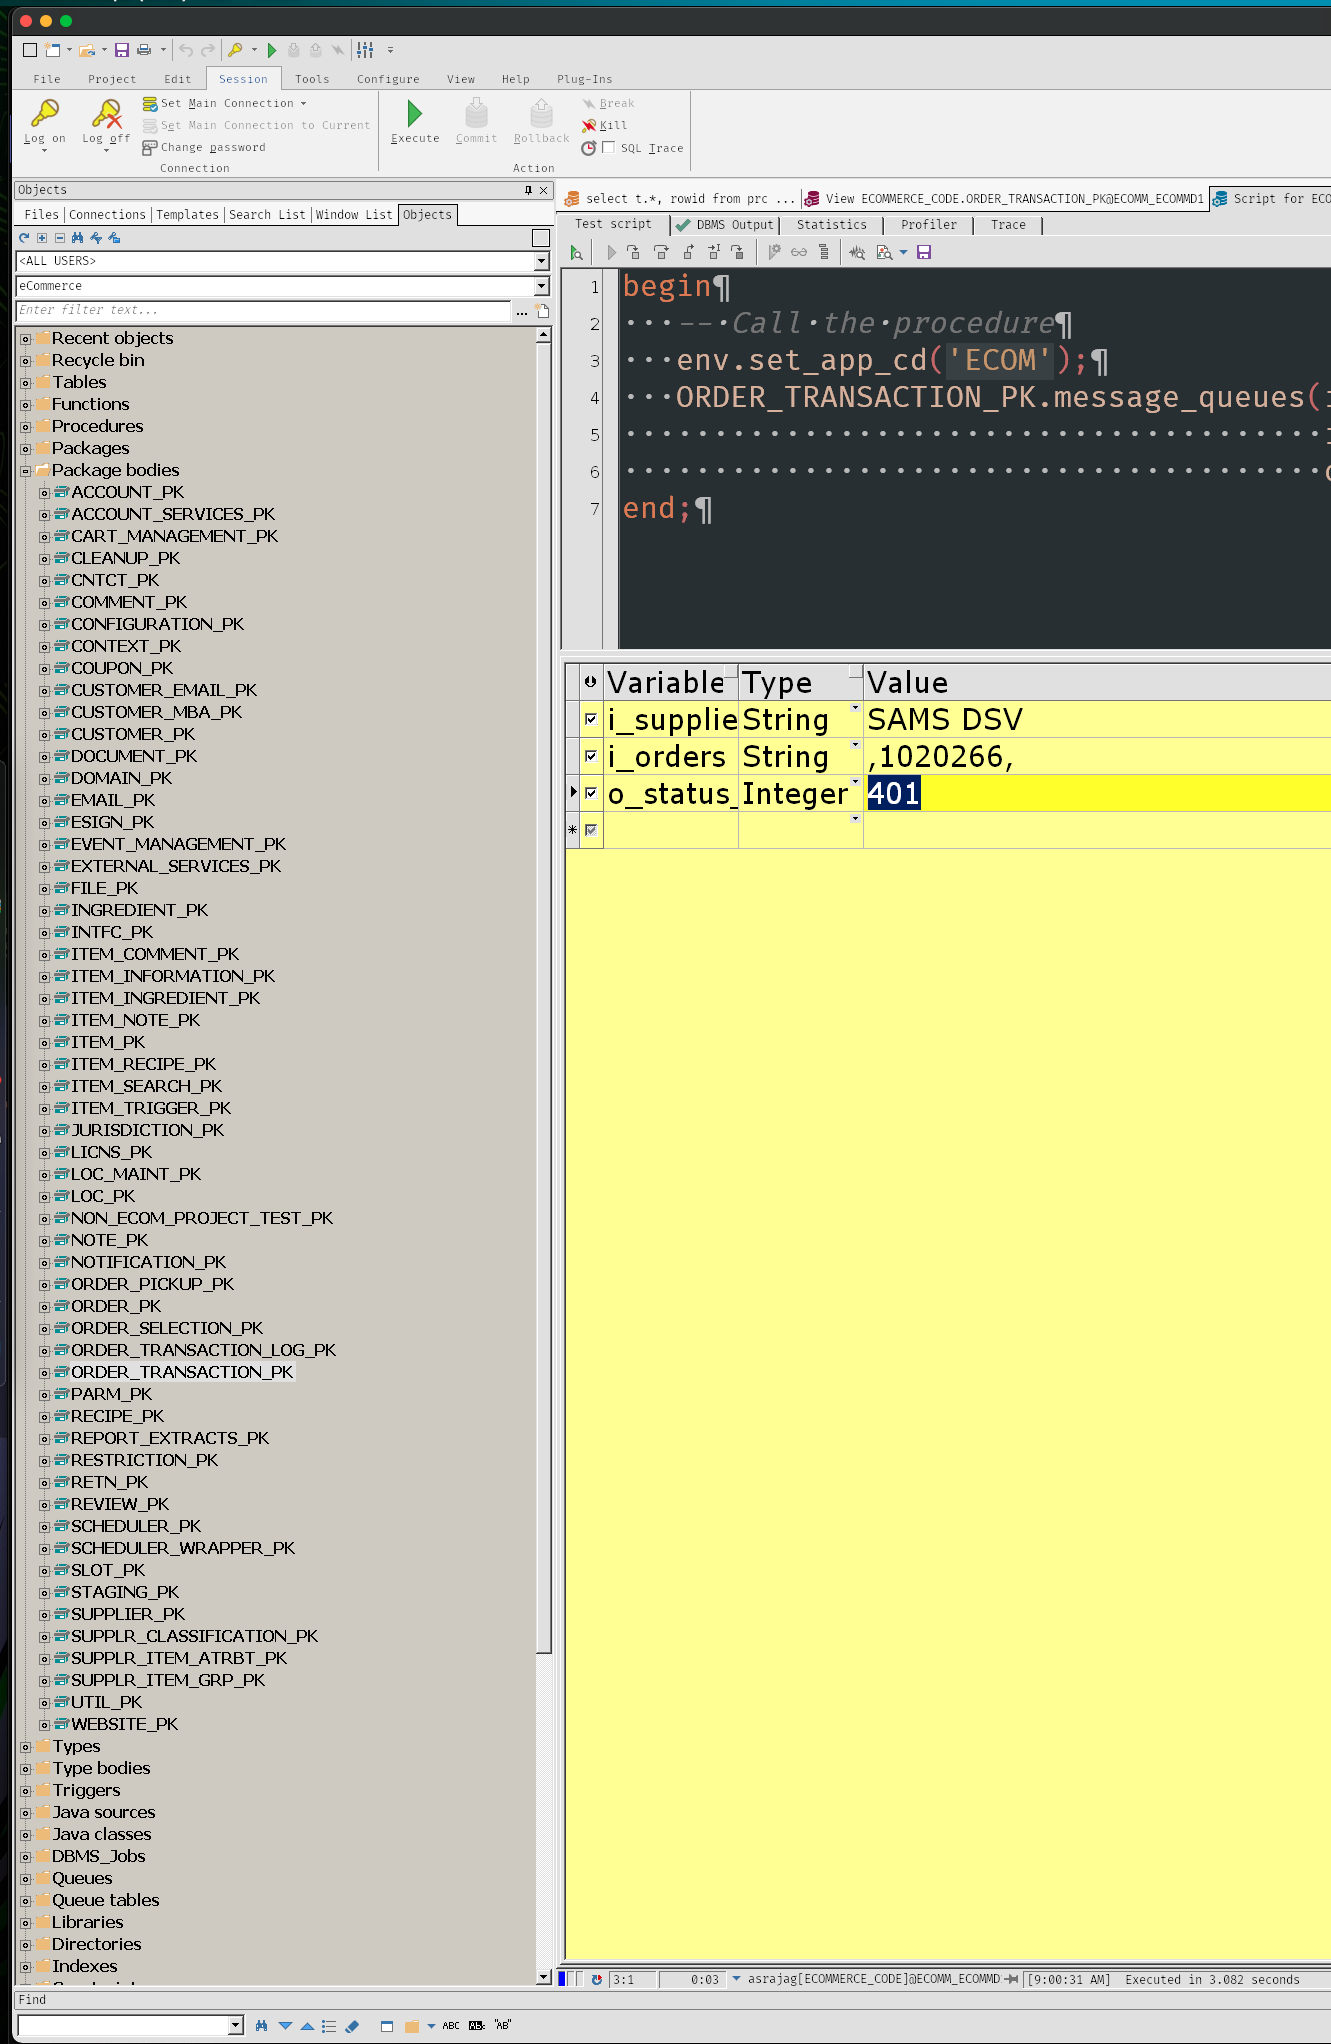Click the purple Save icon in quick toolbar

pyautogui.click(x=122, y=50)
